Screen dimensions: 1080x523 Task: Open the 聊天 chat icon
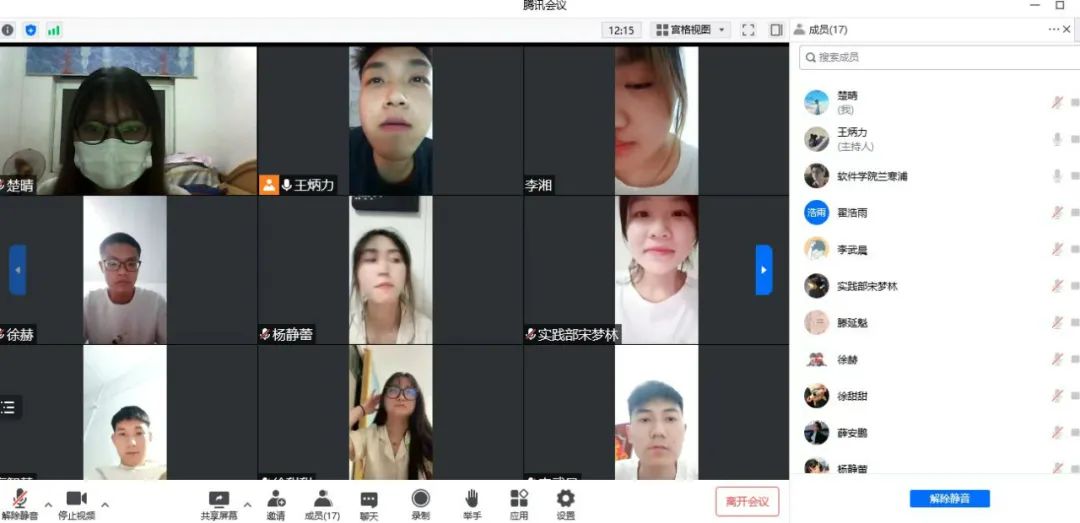(x=369, y=499)
